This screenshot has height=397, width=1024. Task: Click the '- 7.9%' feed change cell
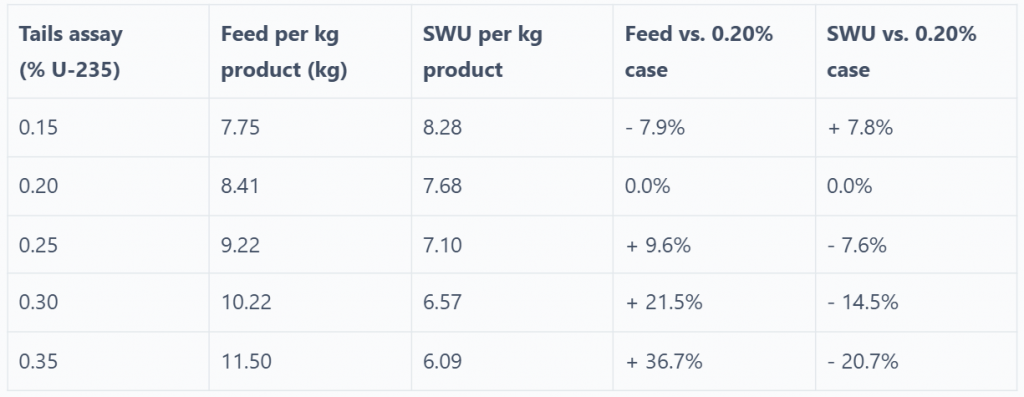pos(714,127)
